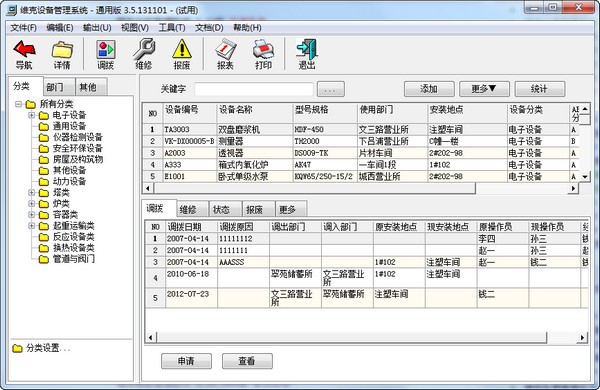Click the 查看 view button
The height and width of the screenshot is (390, 600).
(x=247, y=361)
